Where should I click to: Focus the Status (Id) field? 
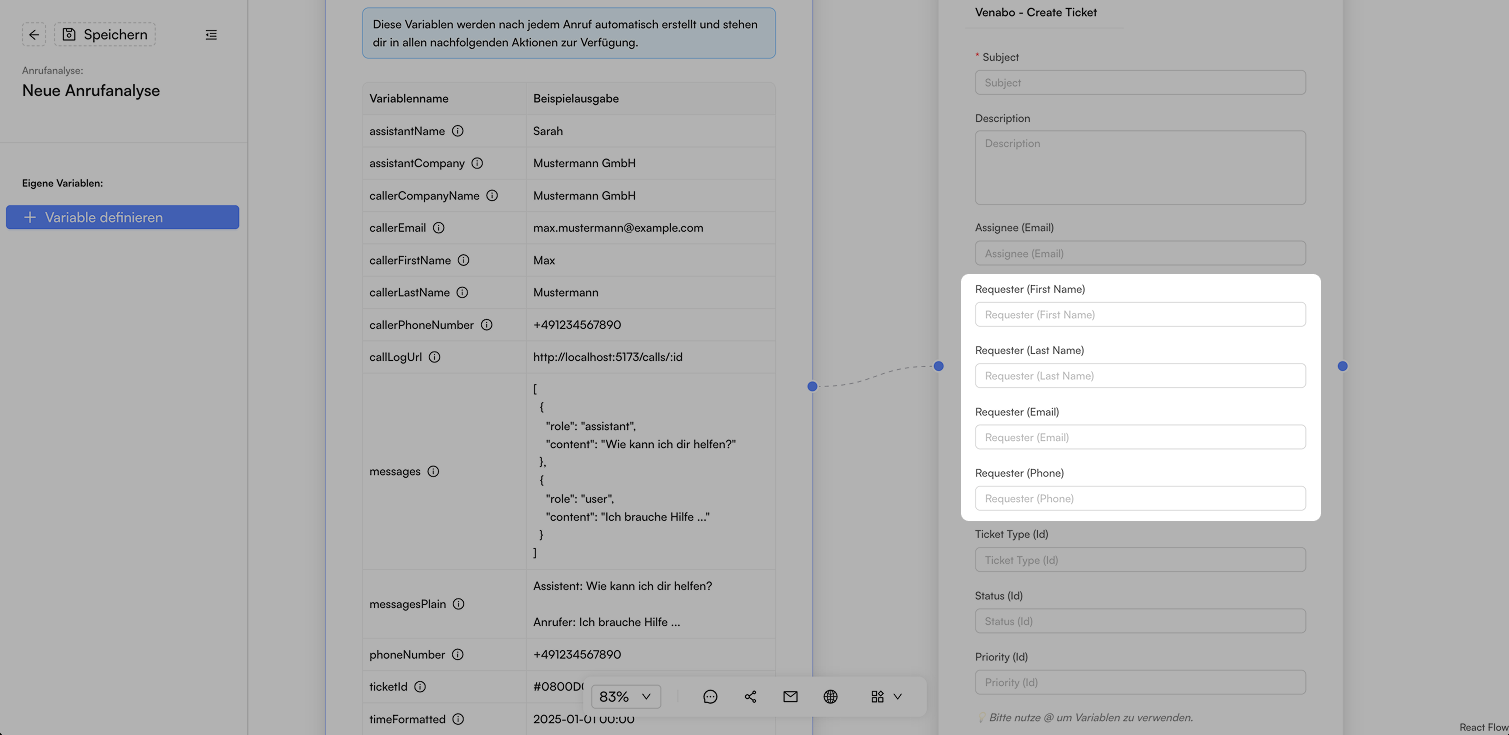1140,621
